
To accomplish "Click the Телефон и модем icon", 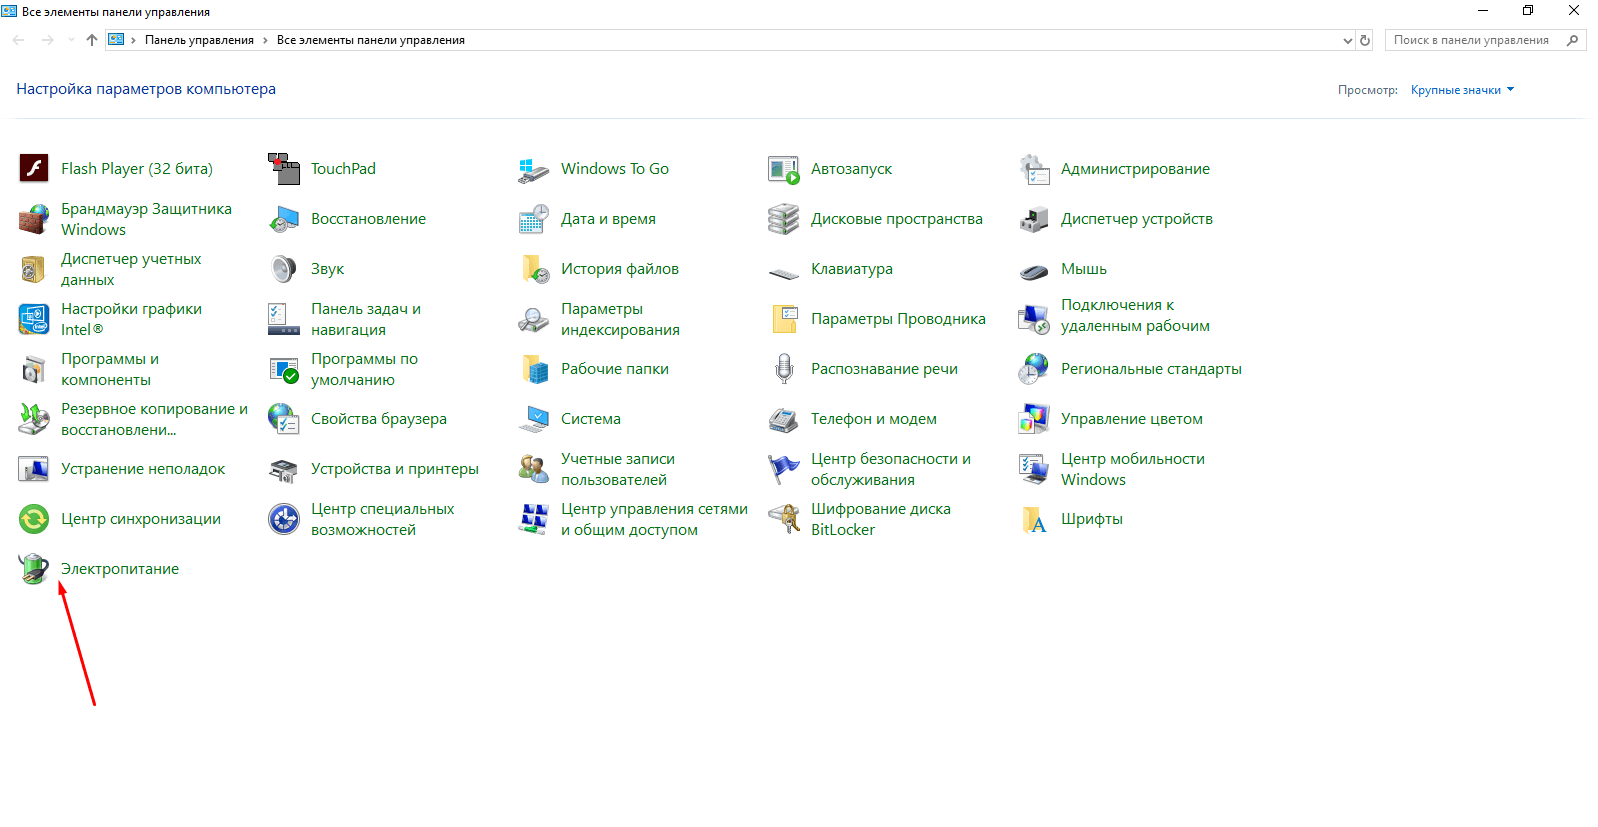I will [x=784, y=419].
